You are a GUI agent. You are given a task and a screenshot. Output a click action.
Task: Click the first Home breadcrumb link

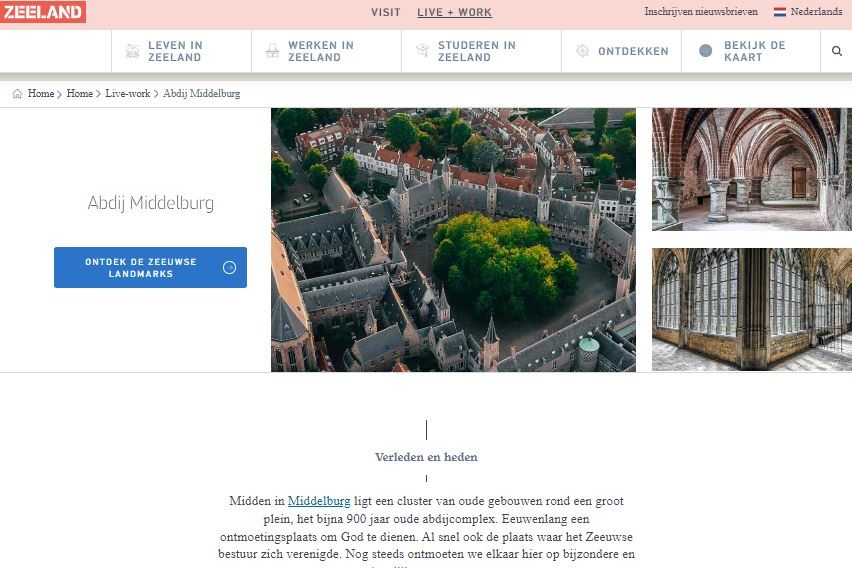pos(41,93)
